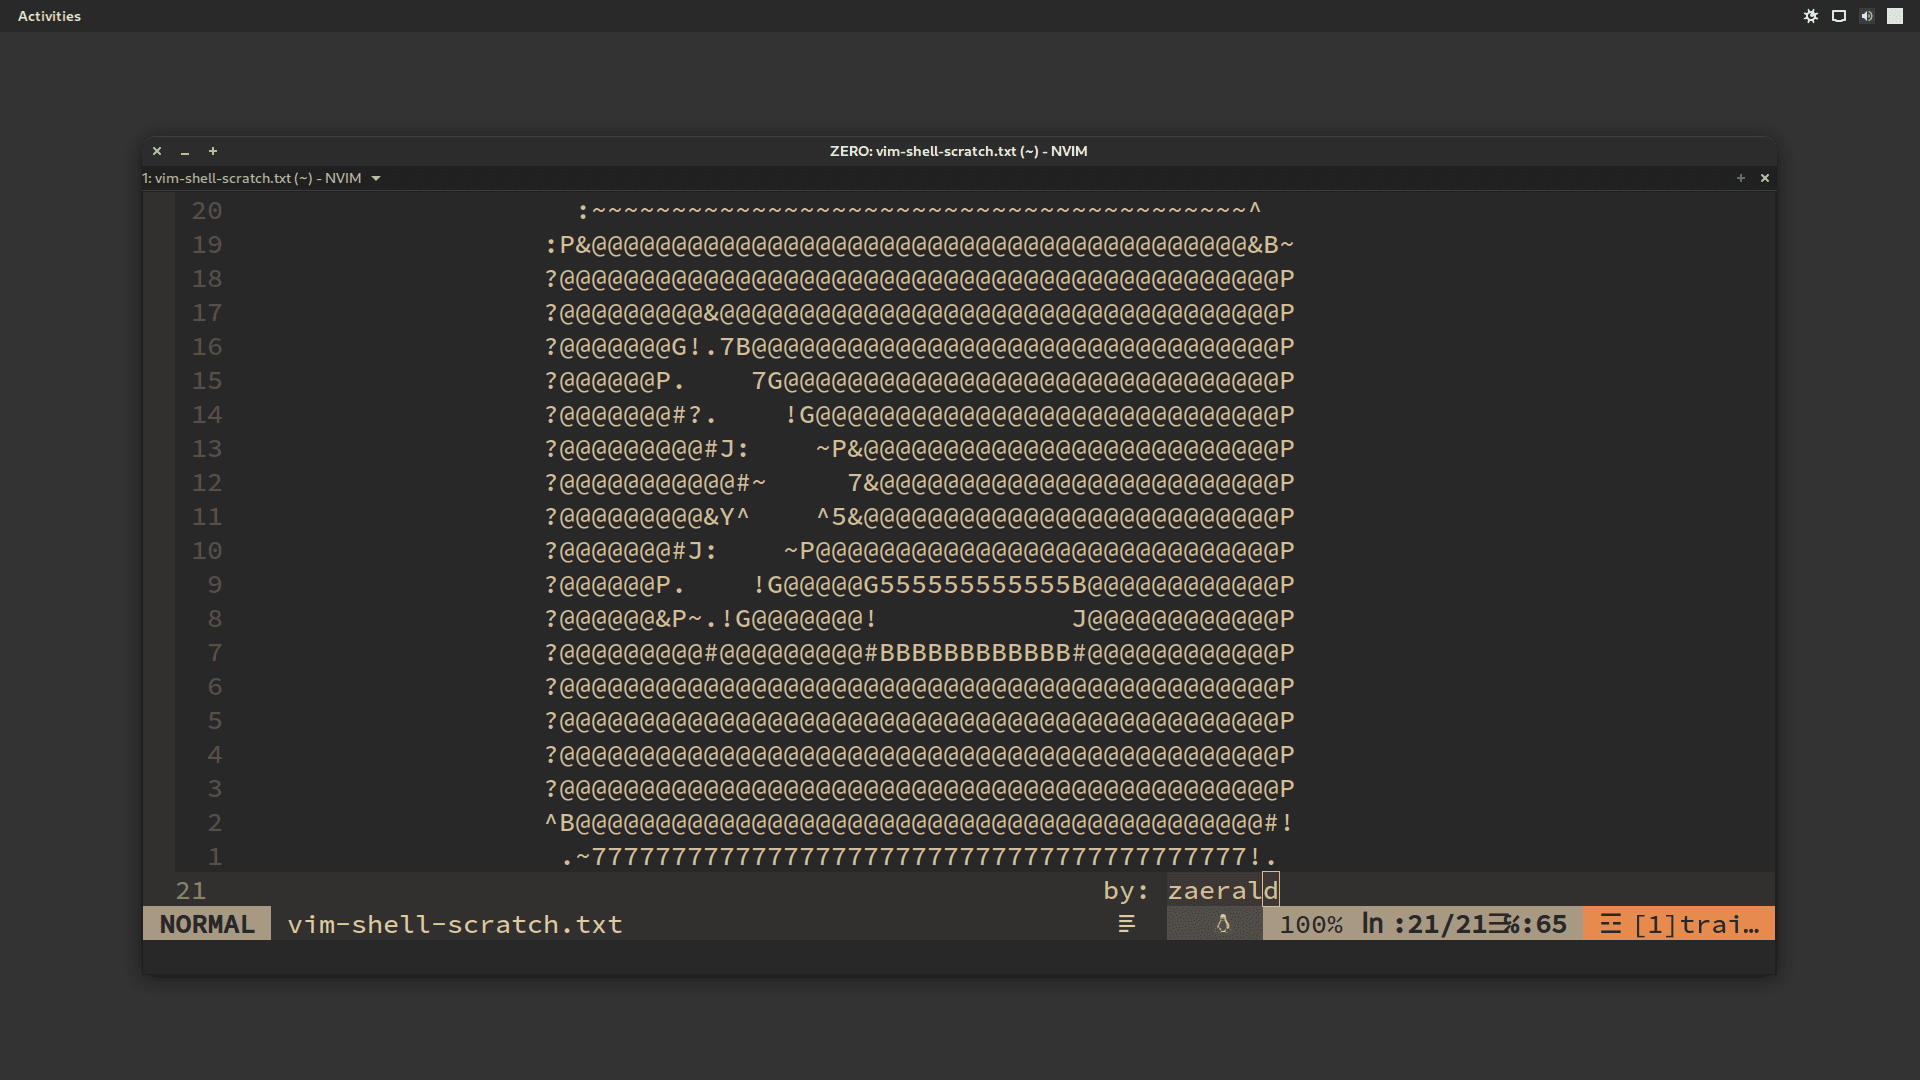Click the volume speaker icon in the top bar
The height and width of the screenshot is (1080, 1920).
click(1867, 16)
